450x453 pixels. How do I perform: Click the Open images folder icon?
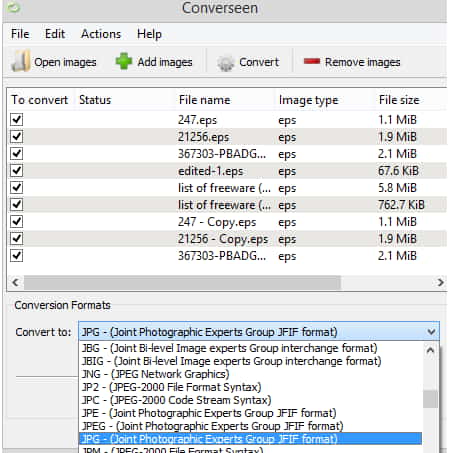(x=21, y=61)
